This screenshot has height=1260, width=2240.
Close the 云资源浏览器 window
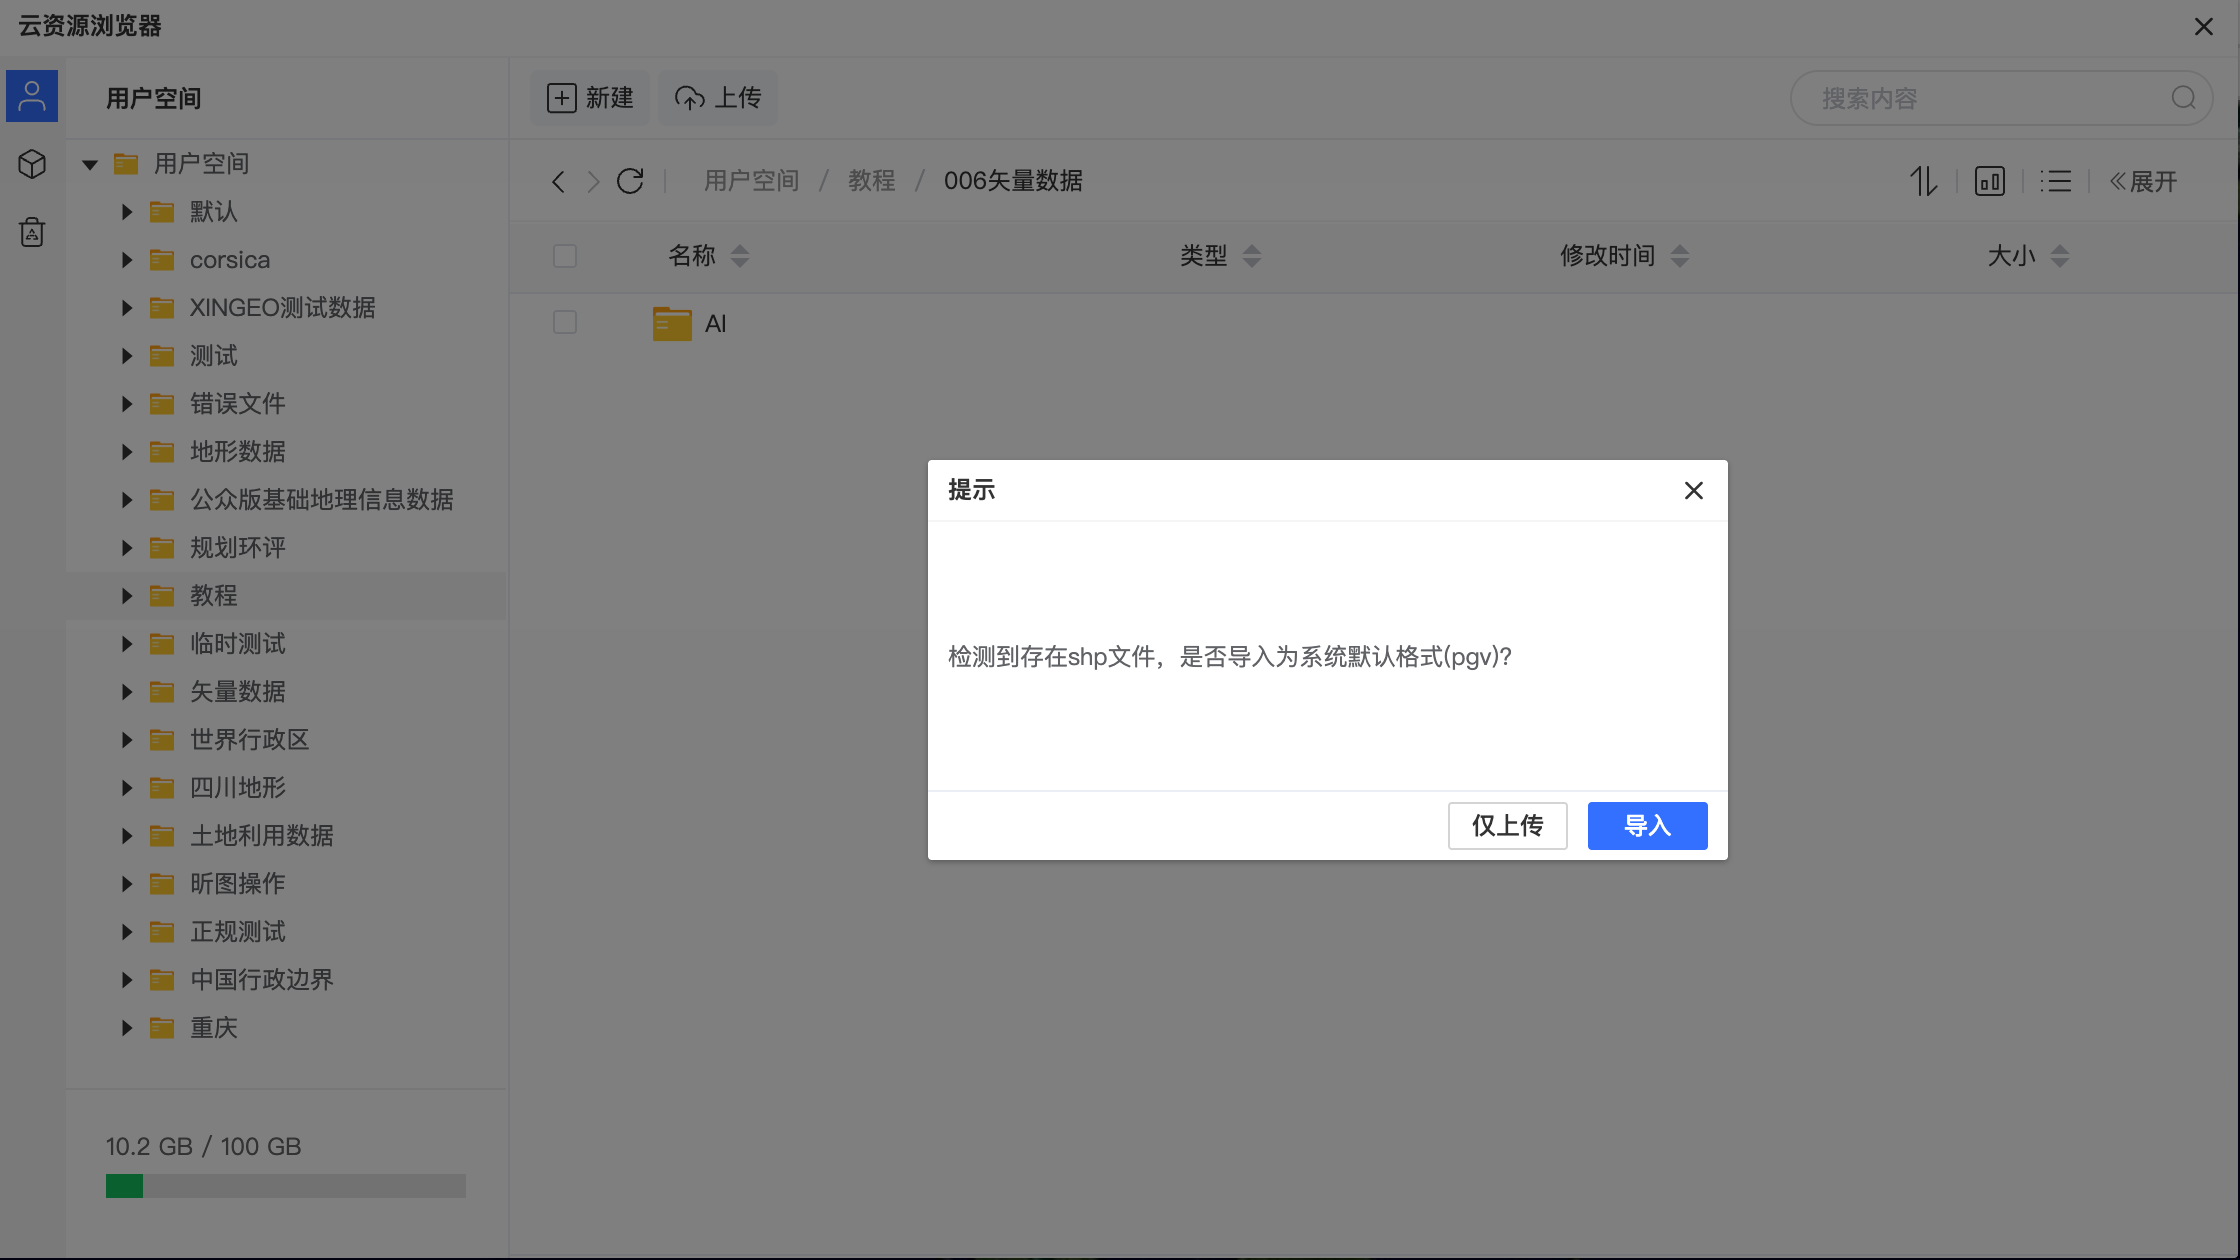tap(2204, 27)
